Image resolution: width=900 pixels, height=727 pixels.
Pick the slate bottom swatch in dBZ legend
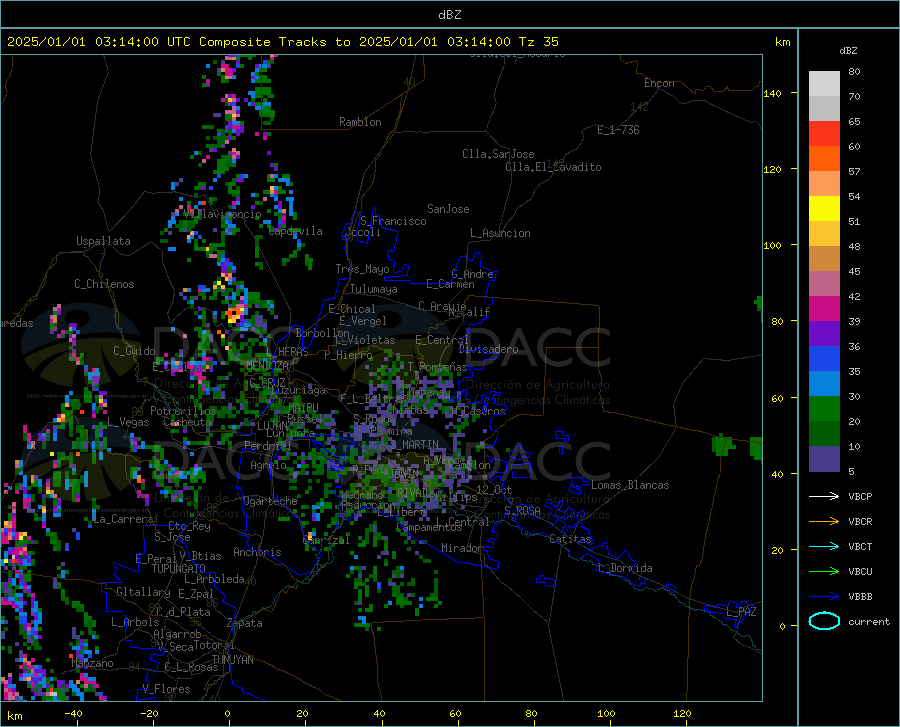tap(824, 459)
